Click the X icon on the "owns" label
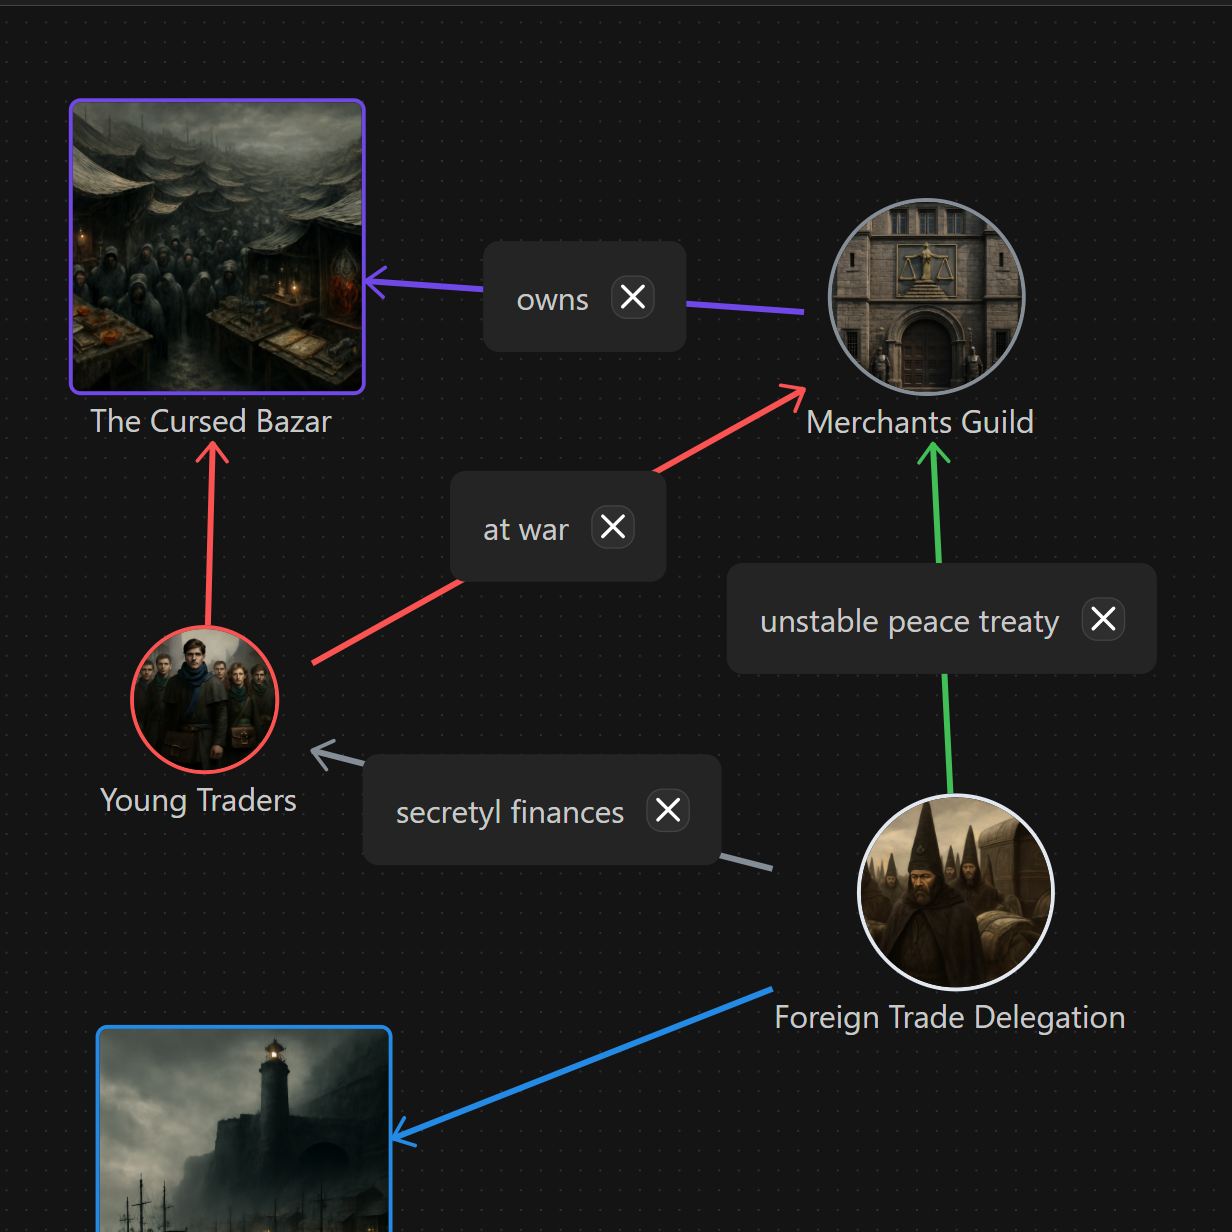Screen dimensions: 1232x1232 point(633,297)
